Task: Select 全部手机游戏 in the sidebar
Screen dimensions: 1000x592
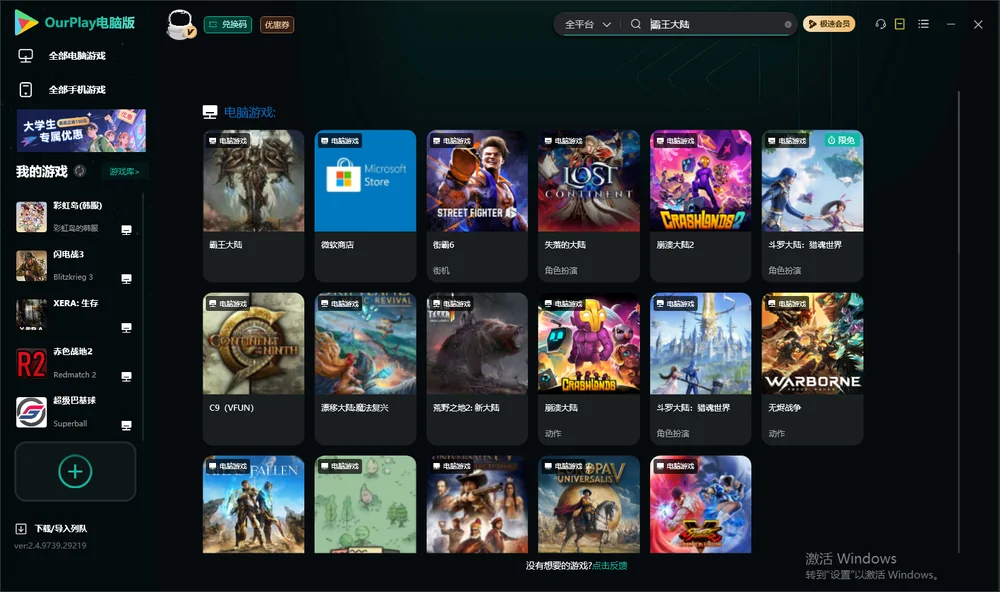Action: (62, 90)
